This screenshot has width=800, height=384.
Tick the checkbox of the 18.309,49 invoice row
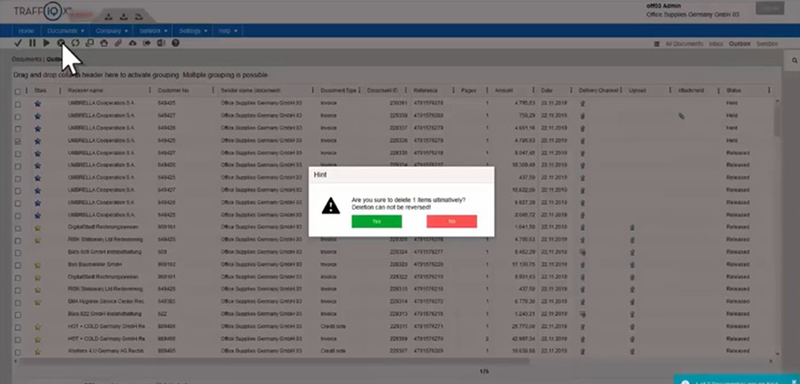tap(18, 166)
